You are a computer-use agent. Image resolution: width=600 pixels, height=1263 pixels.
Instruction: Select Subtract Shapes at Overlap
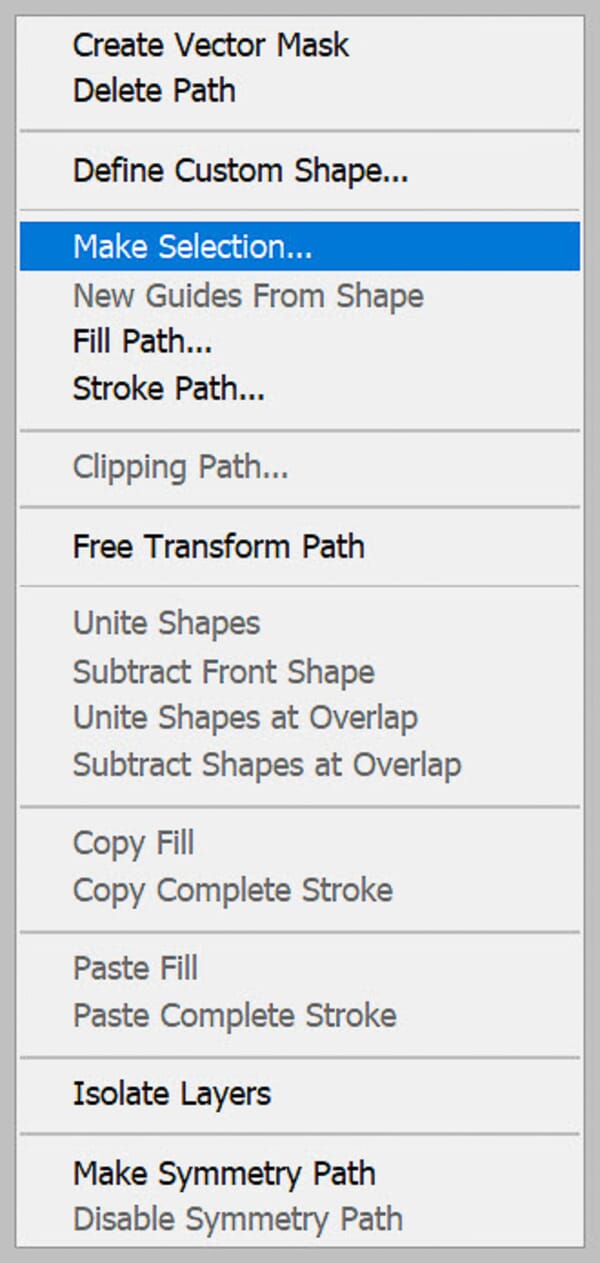coord(267,765)
